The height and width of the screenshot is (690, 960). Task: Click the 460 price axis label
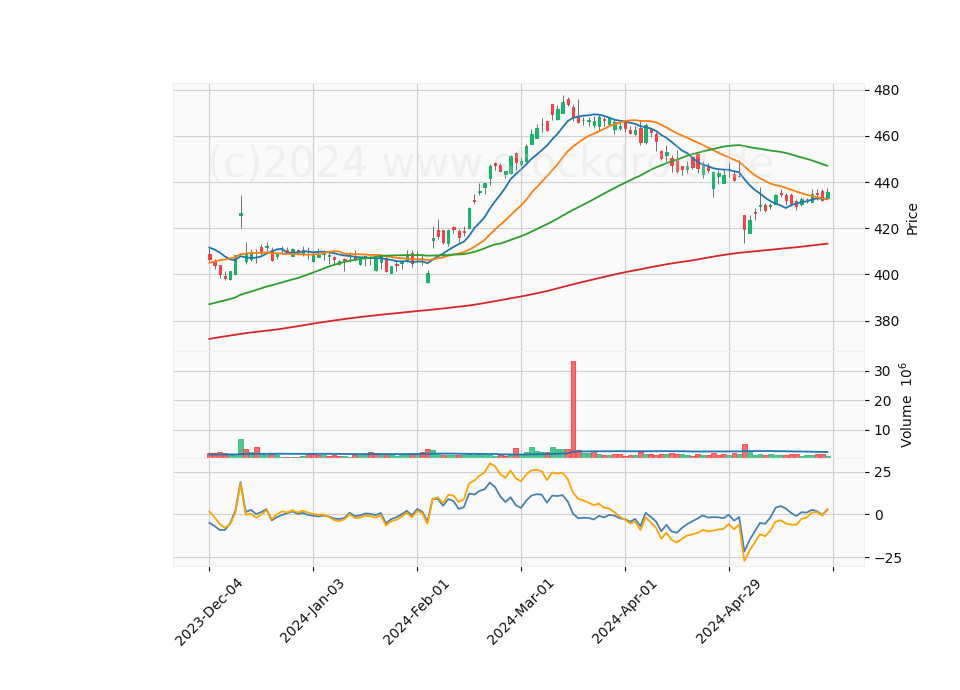pos(886,137)
